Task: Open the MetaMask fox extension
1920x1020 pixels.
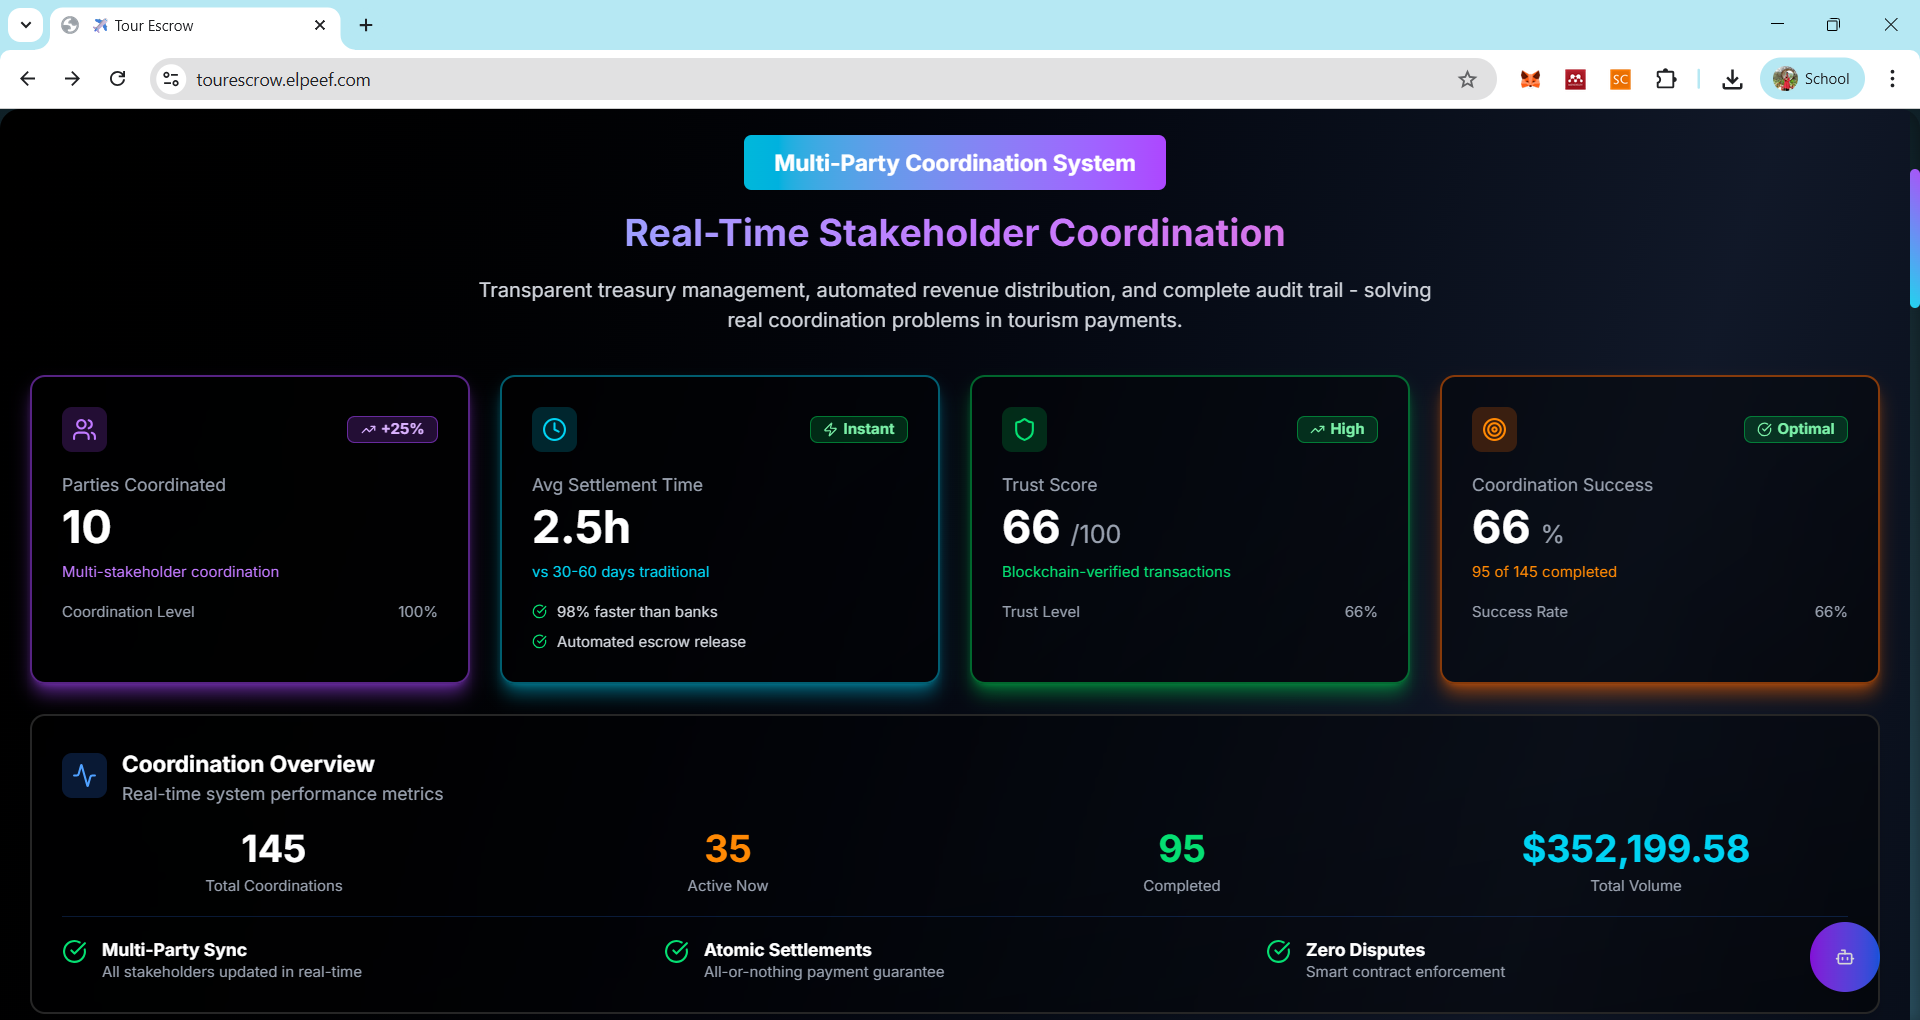Action: pyautogui.click(x=1530, y=79)
